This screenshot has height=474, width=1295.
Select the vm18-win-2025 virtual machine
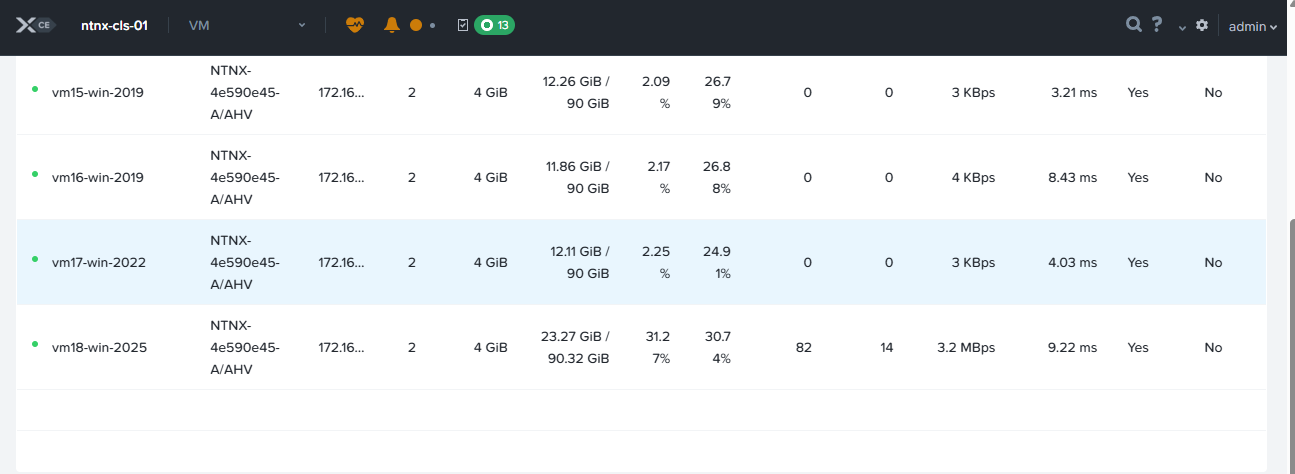99,348
